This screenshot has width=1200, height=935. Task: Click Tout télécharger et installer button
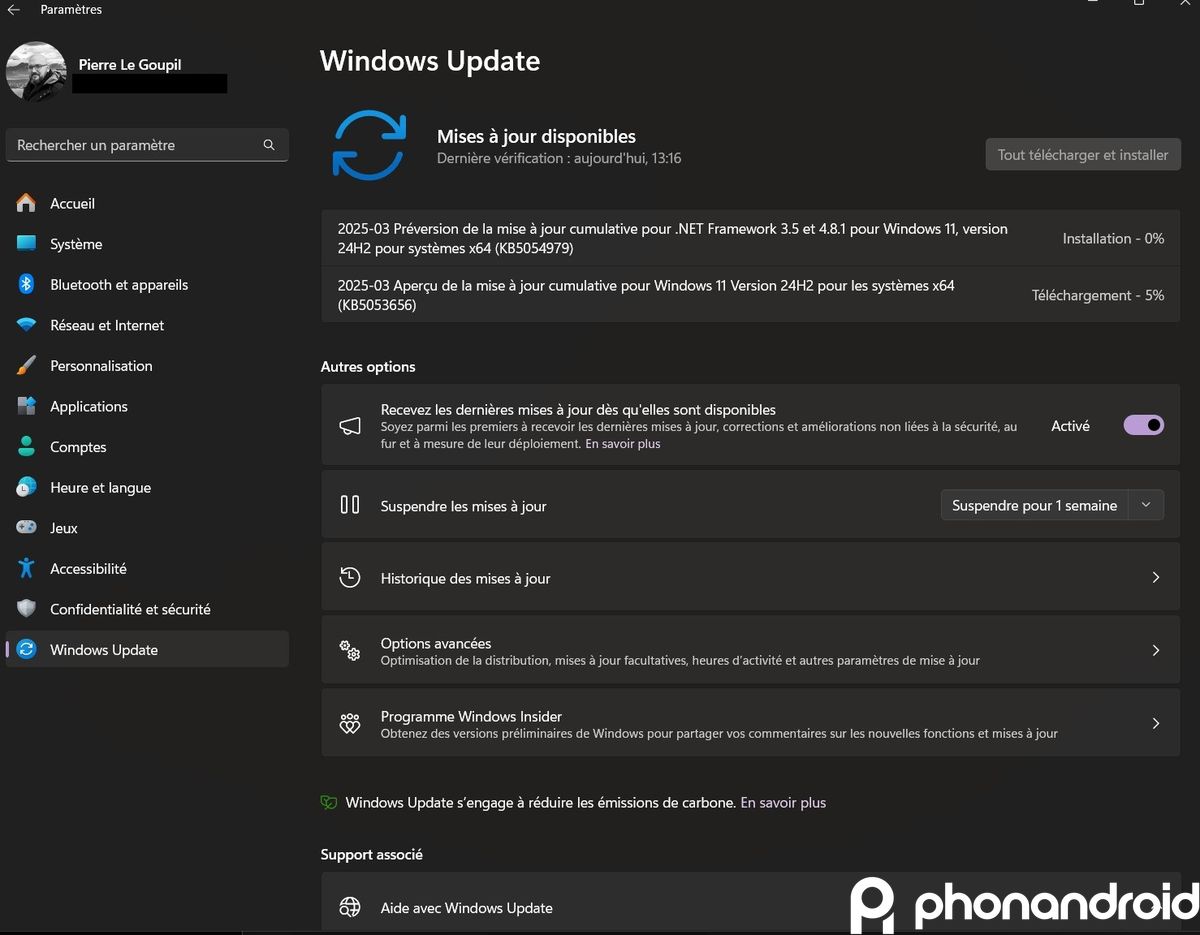(x=1083, y=155)
